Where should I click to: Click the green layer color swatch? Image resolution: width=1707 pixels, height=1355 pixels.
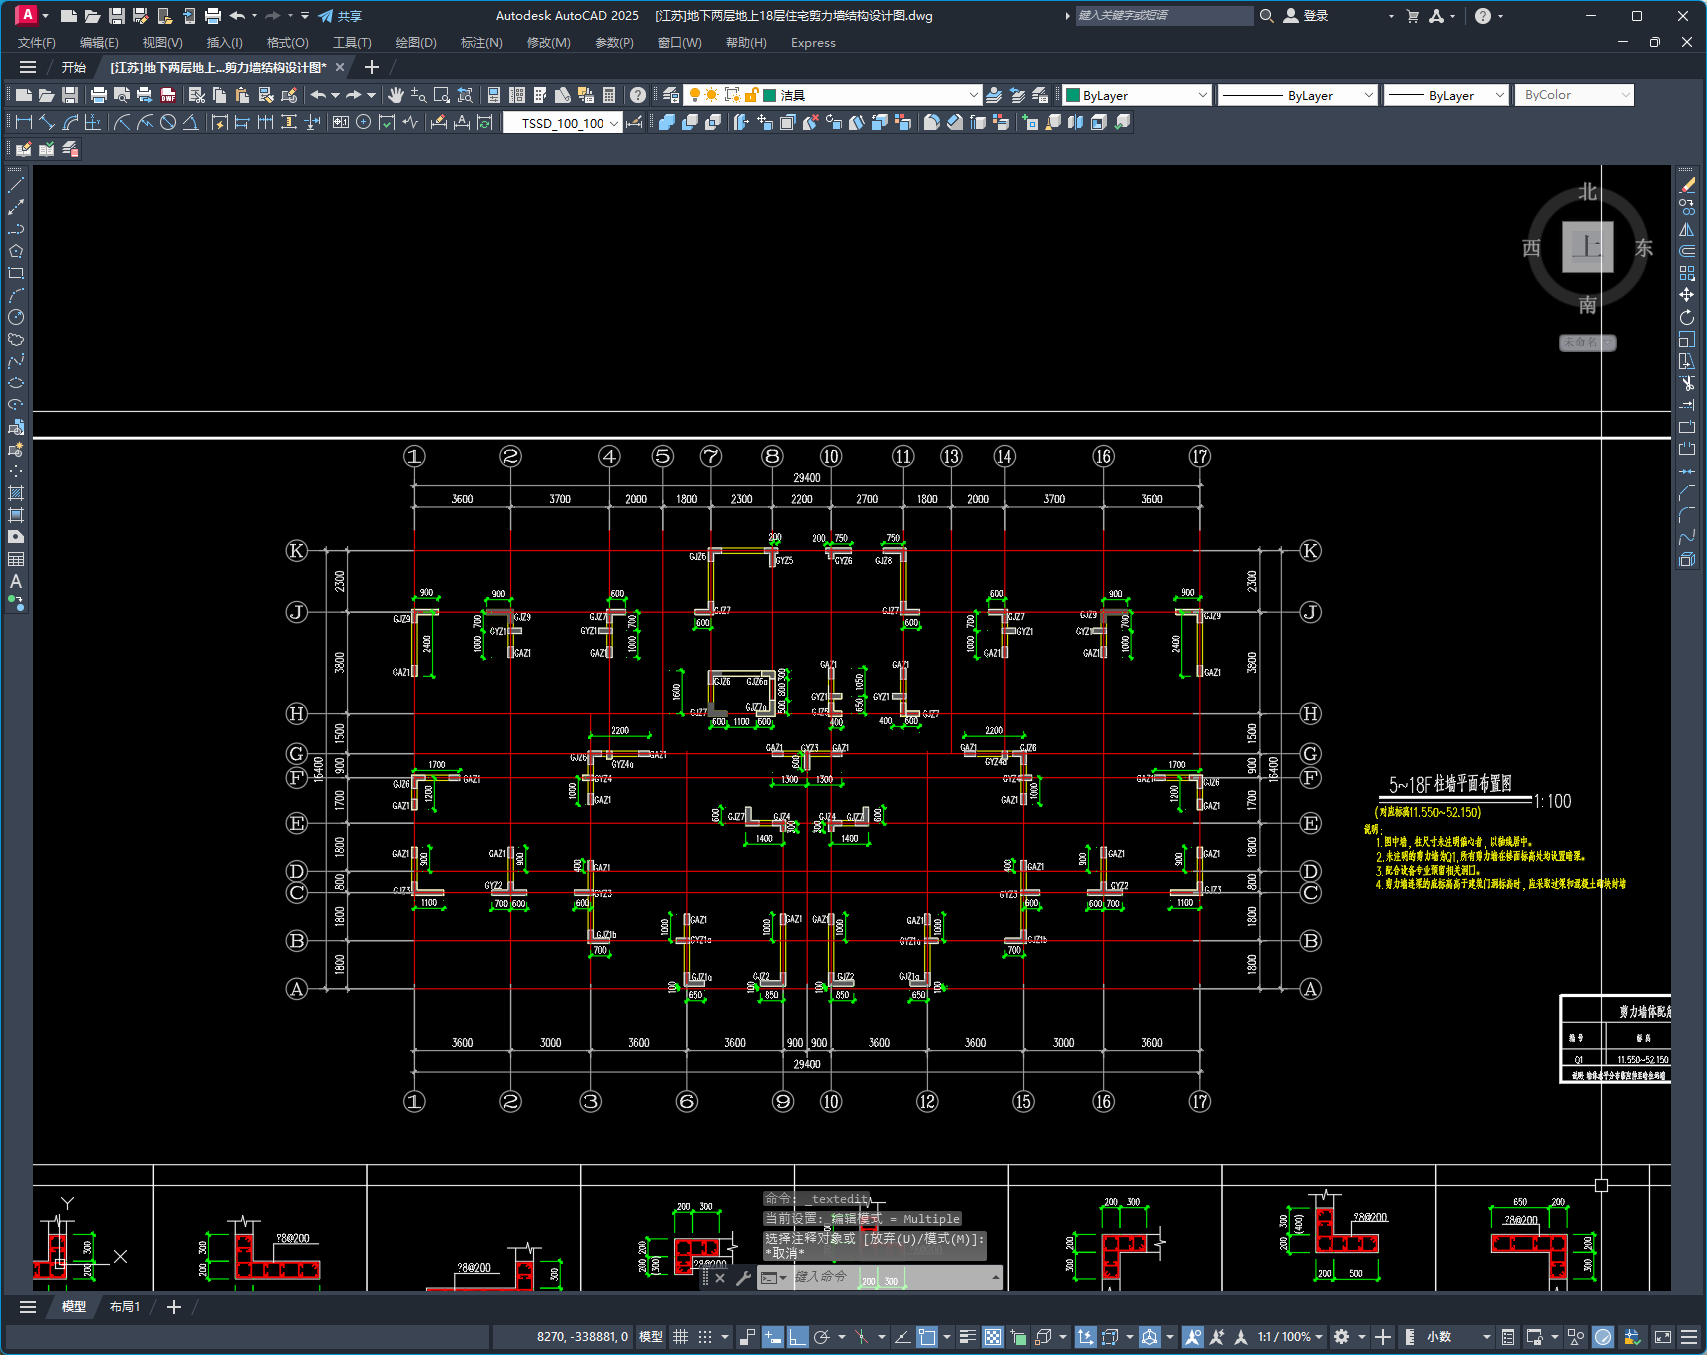(770, 95)
